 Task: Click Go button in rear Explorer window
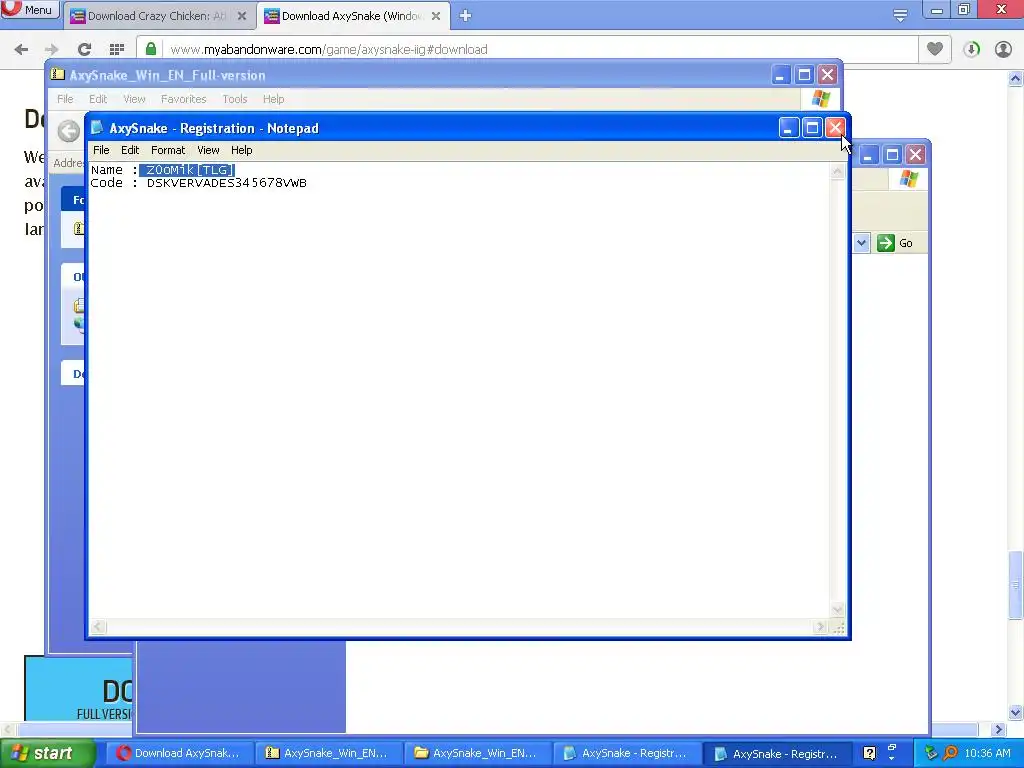tap(896, 243)
